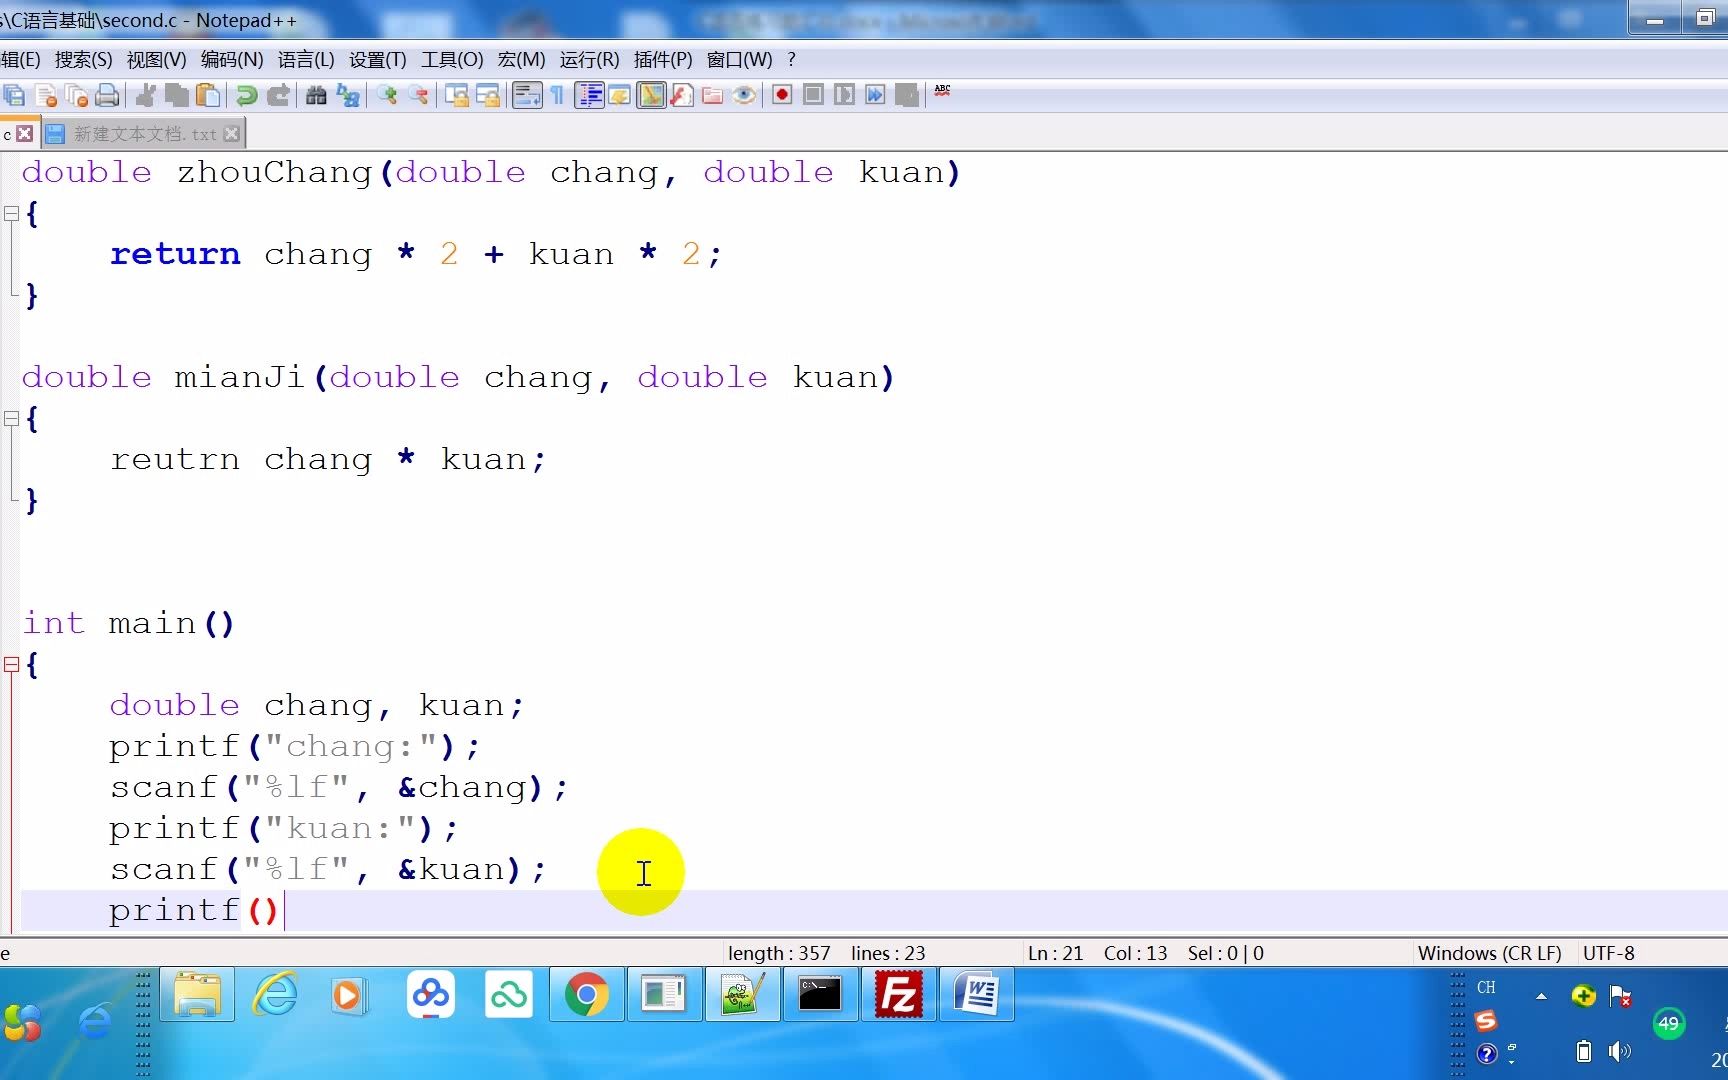Open the 运行(R) menu

click(x=590, y=60)
